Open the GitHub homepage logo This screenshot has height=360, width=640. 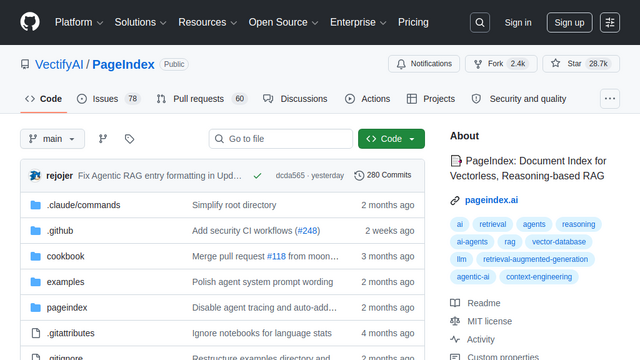coord(30,22)
